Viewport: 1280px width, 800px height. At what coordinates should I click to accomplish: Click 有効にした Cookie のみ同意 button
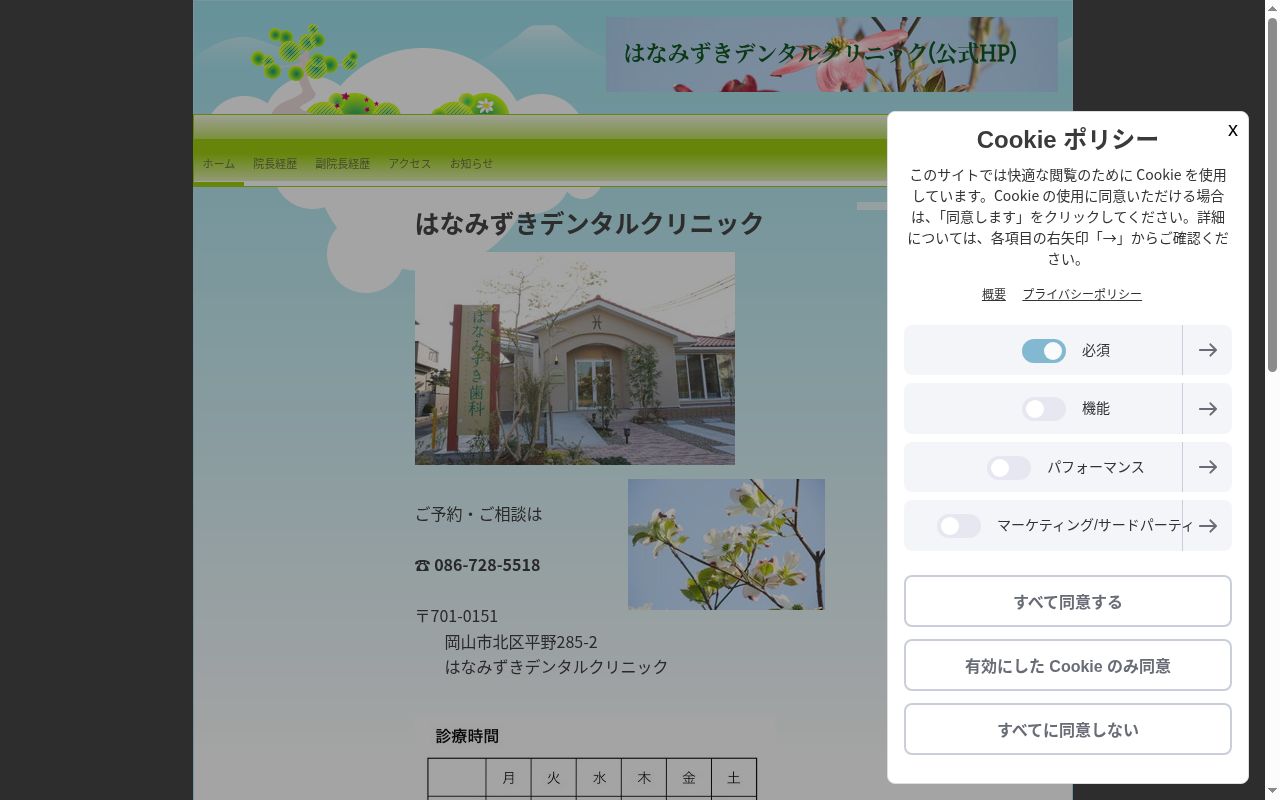coord(1067,666)
